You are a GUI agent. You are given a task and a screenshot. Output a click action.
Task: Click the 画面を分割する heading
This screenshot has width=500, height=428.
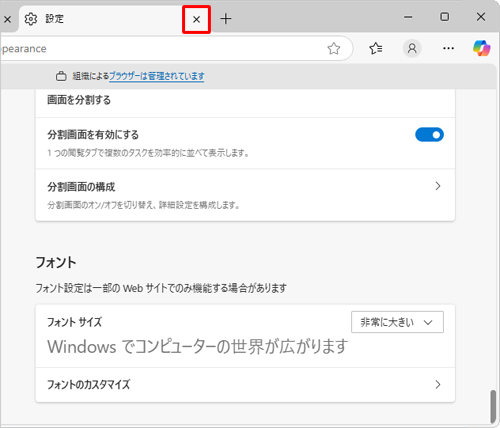point(79,100)
